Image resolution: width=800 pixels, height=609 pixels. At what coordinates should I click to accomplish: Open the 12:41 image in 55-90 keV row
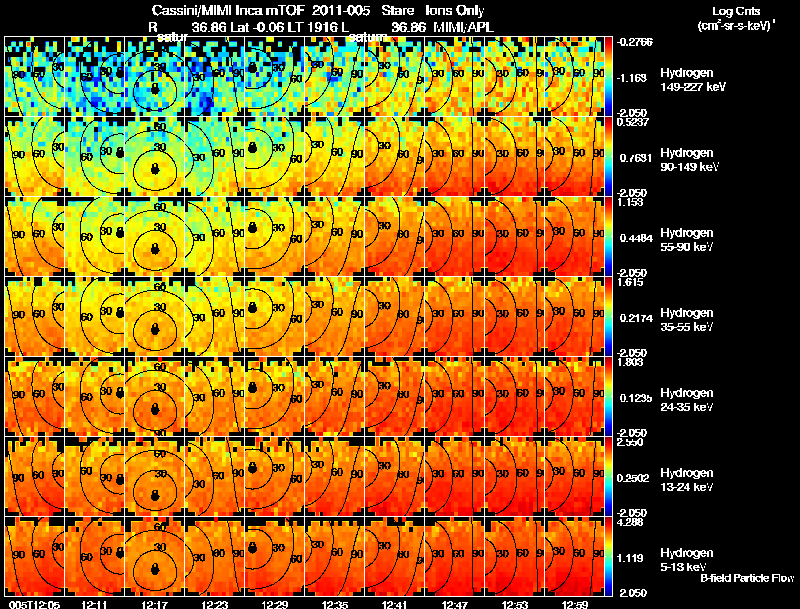(x=394, y=237)
